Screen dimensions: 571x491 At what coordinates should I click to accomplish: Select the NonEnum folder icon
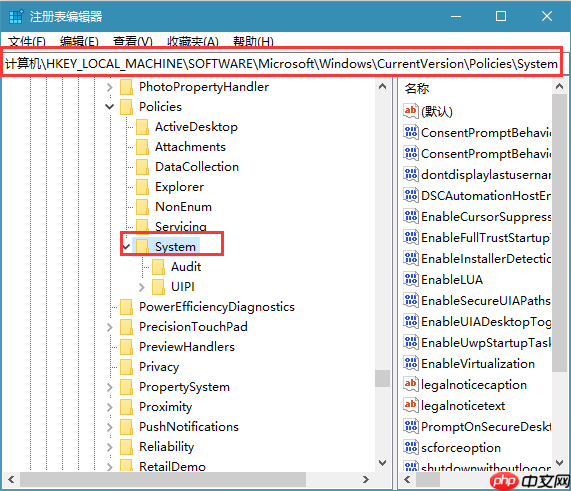pyautogui.click(x=142, y=207)
